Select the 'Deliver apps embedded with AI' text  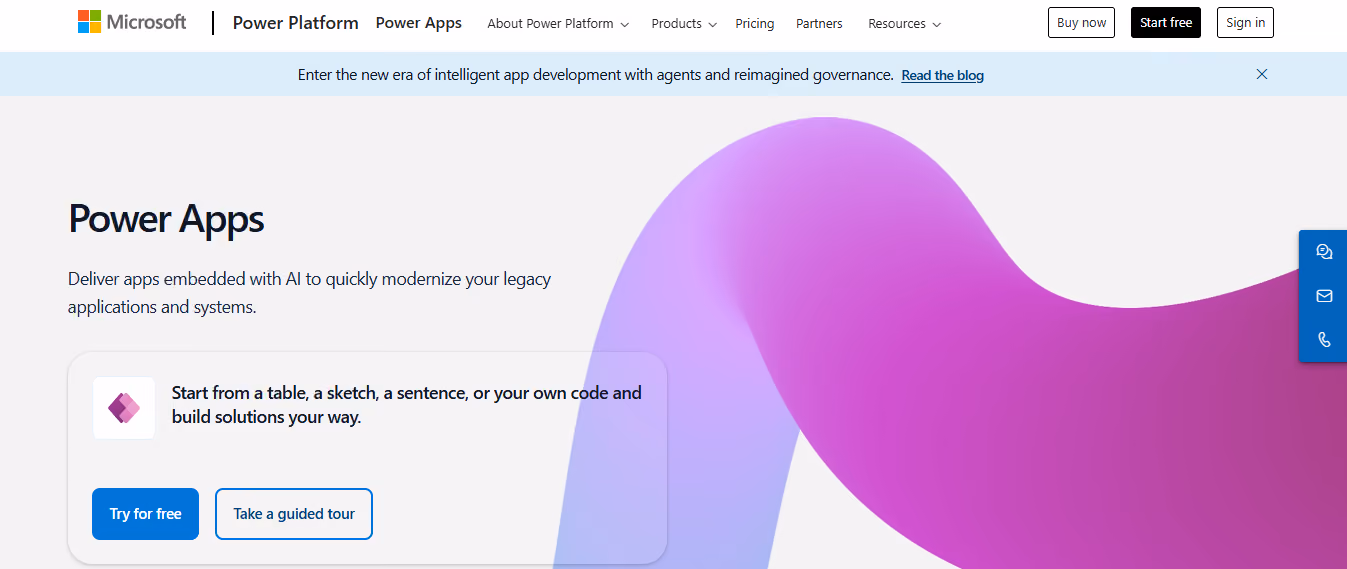tap(309, 293)
